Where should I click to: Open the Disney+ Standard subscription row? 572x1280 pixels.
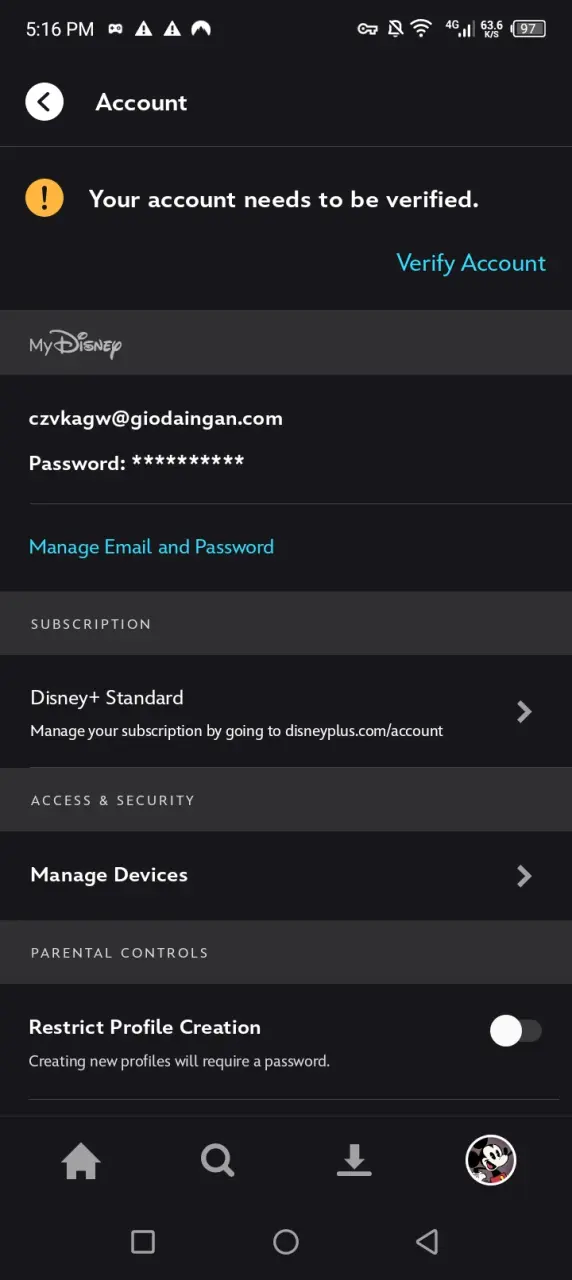click(286, 712)
